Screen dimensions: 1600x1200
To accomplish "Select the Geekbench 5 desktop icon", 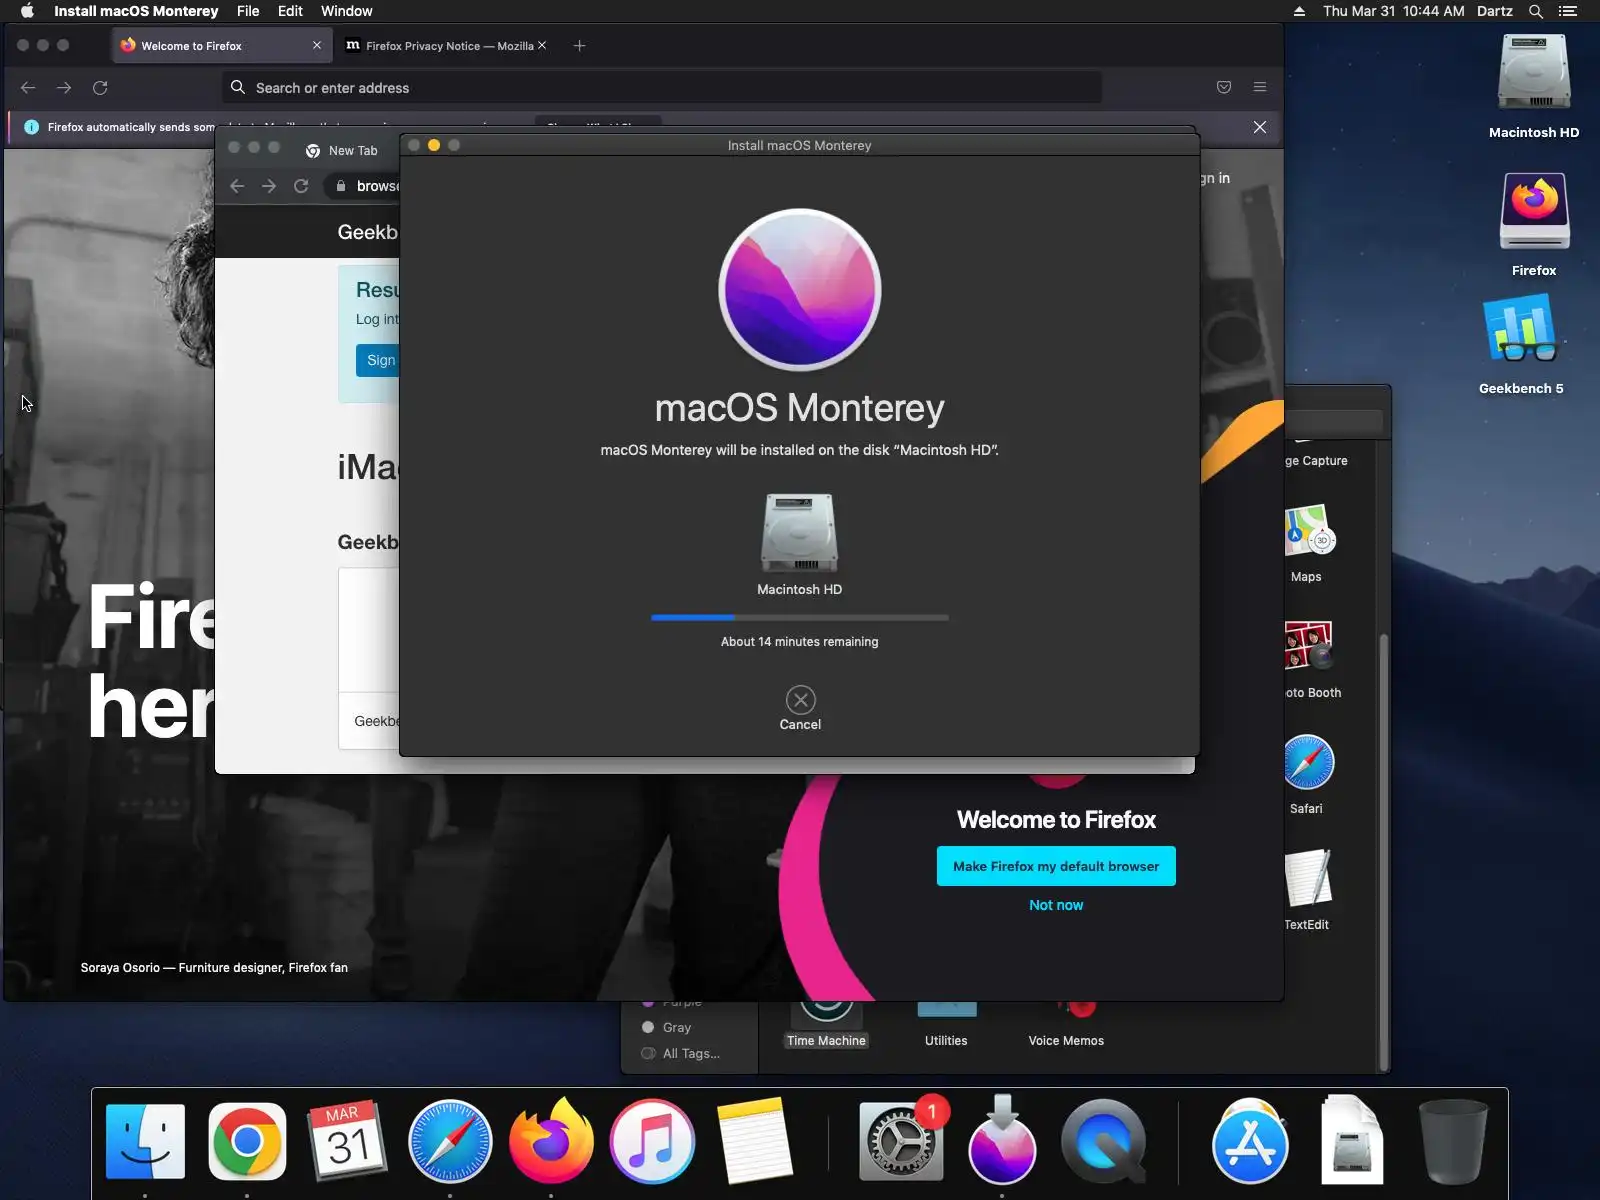I will pos(1521,343).
